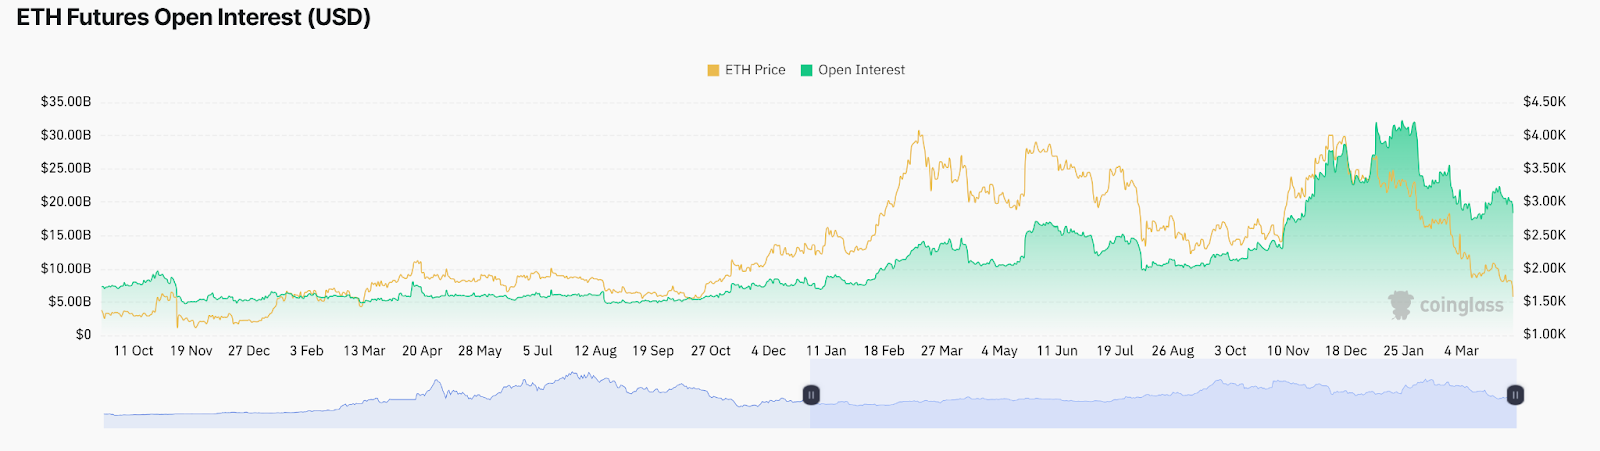
Task: Click the 25 Jan x-axis label
Action: [x=1403, y=351]
